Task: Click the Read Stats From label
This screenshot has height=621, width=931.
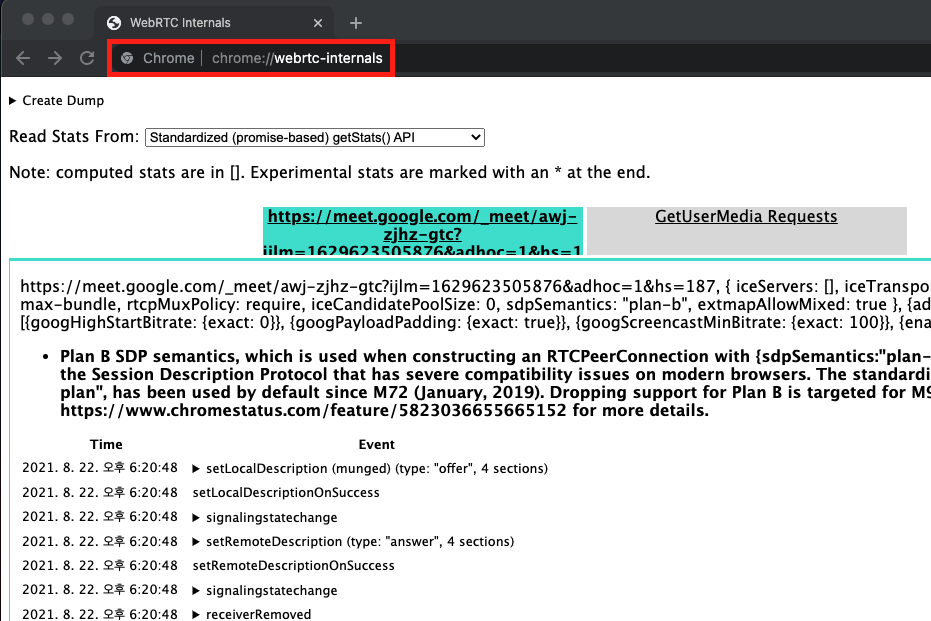Action: [x=74, y=137]
